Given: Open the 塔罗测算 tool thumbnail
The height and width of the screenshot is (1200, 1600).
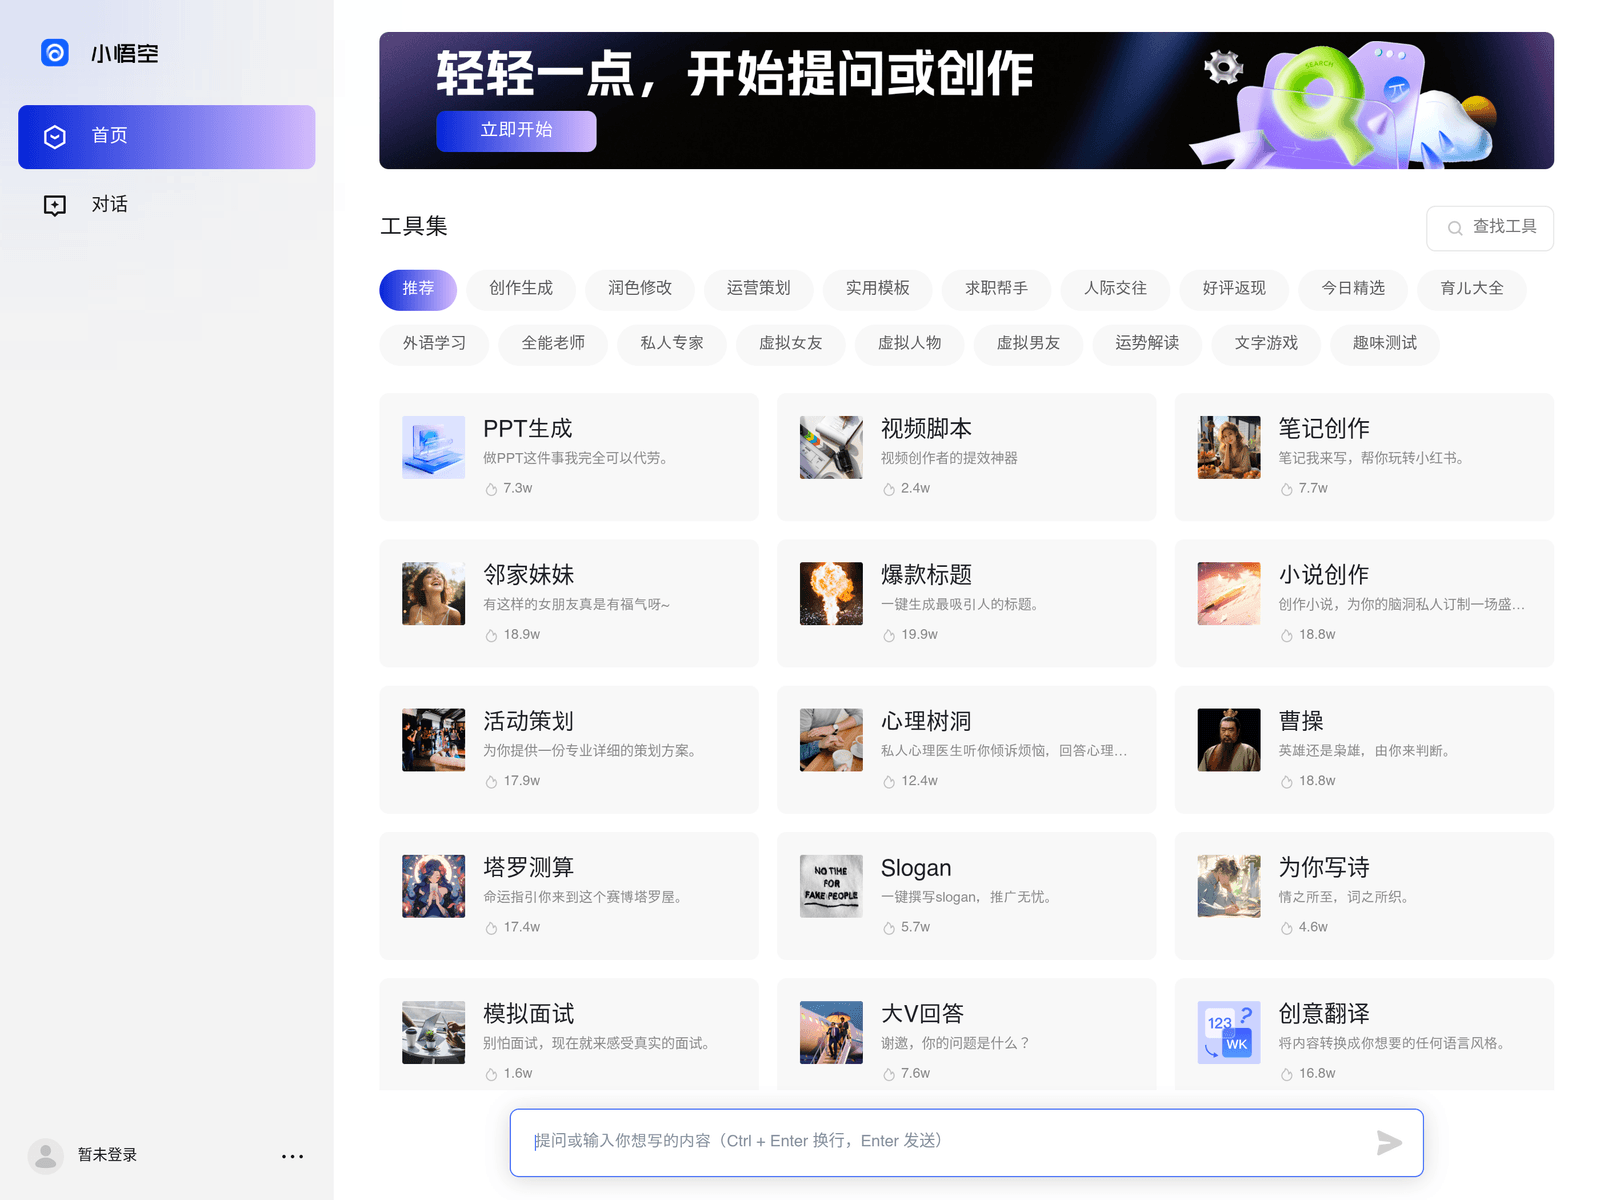Looking at the screenshot, I should coord(433,887).
